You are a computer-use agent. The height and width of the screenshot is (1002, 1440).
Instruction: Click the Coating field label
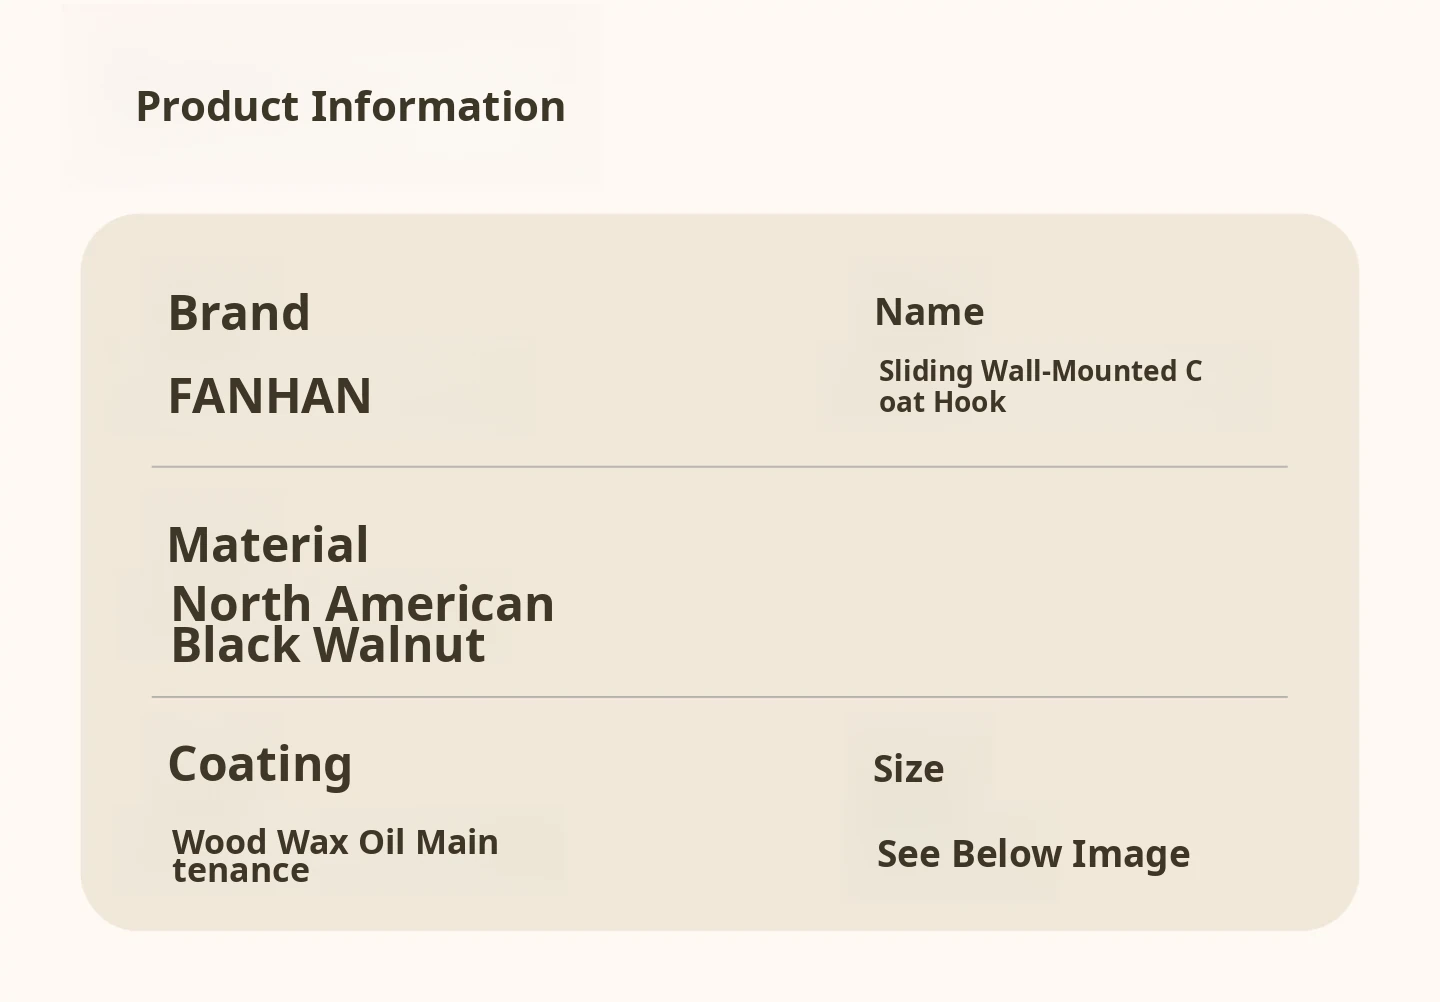coord(260,764)
